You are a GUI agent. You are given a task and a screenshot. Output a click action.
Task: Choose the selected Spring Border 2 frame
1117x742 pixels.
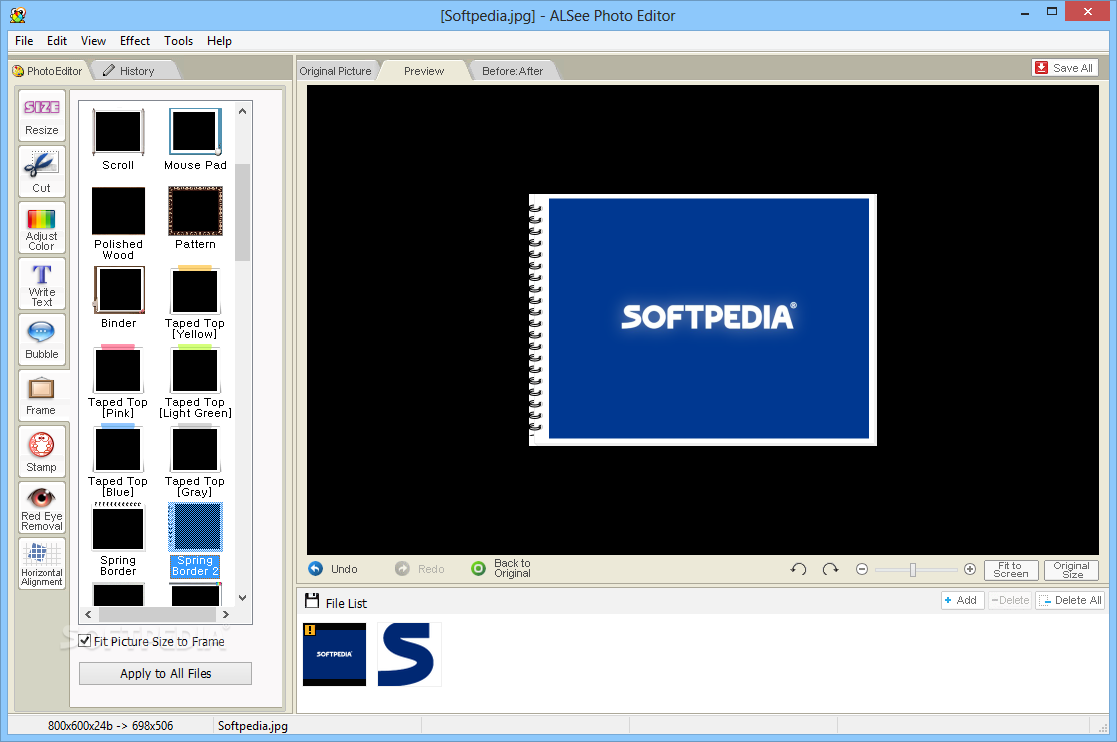pos(195,539)
